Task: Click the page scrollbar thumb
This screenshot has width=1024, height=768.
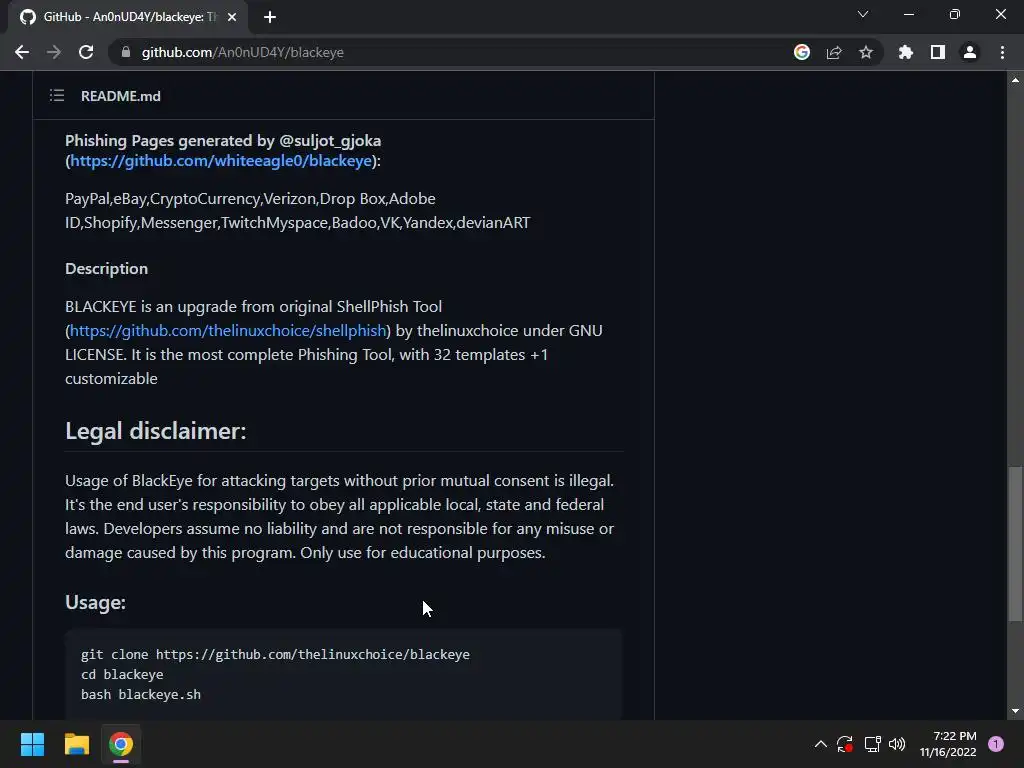Action: (x=1015, y=543)
